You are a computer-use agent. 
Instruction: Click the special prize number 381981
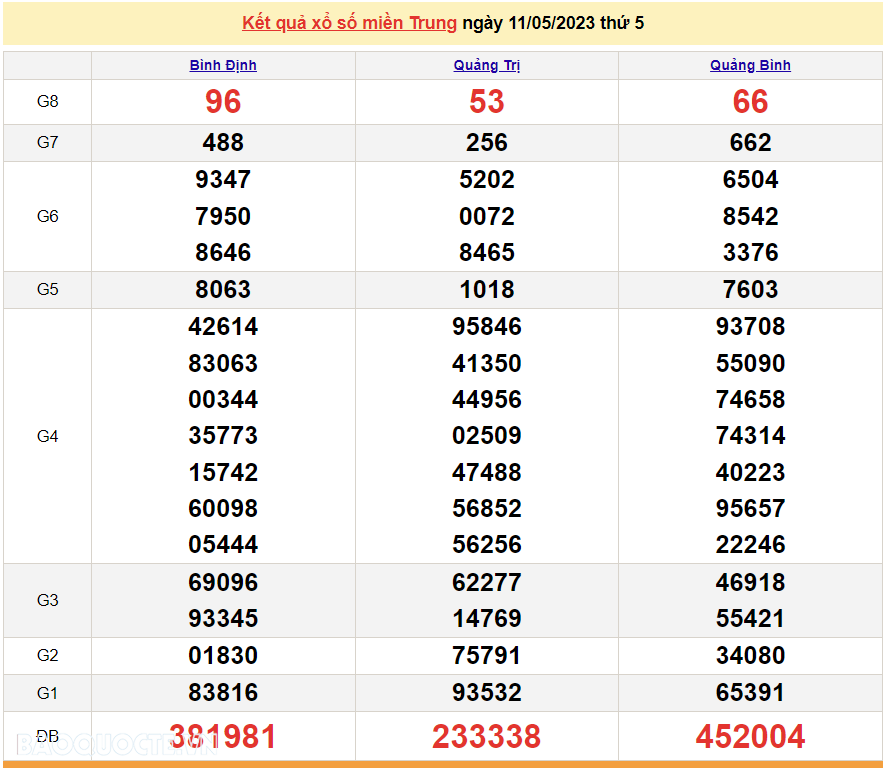pos(223,737)
